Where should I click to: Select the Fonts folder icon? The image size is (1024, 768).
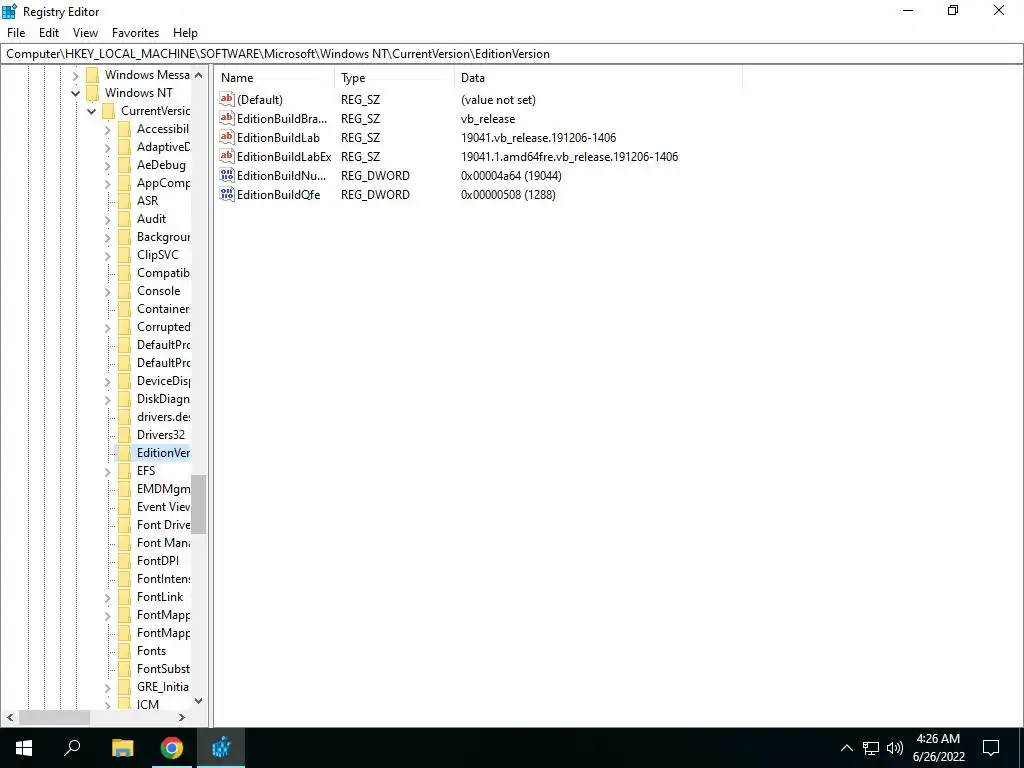tap(124, 651)
